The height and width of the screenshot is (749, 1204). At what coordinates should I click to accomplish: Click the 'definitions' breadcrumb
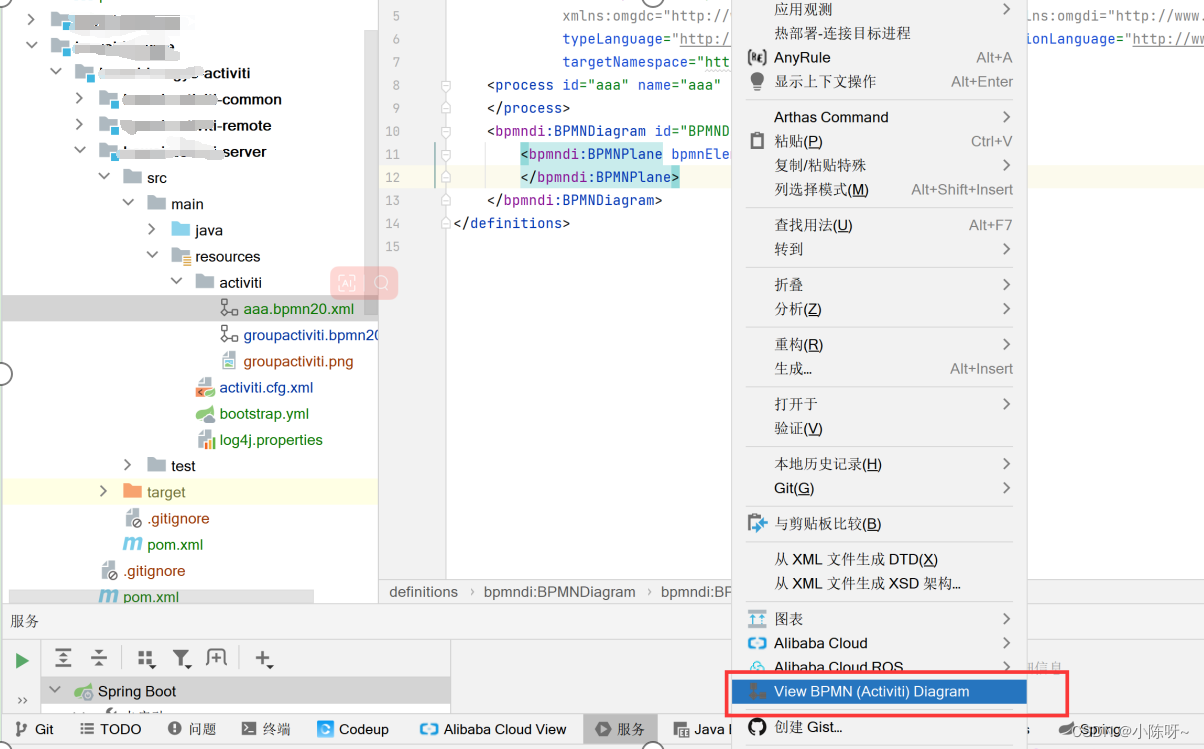423,592
